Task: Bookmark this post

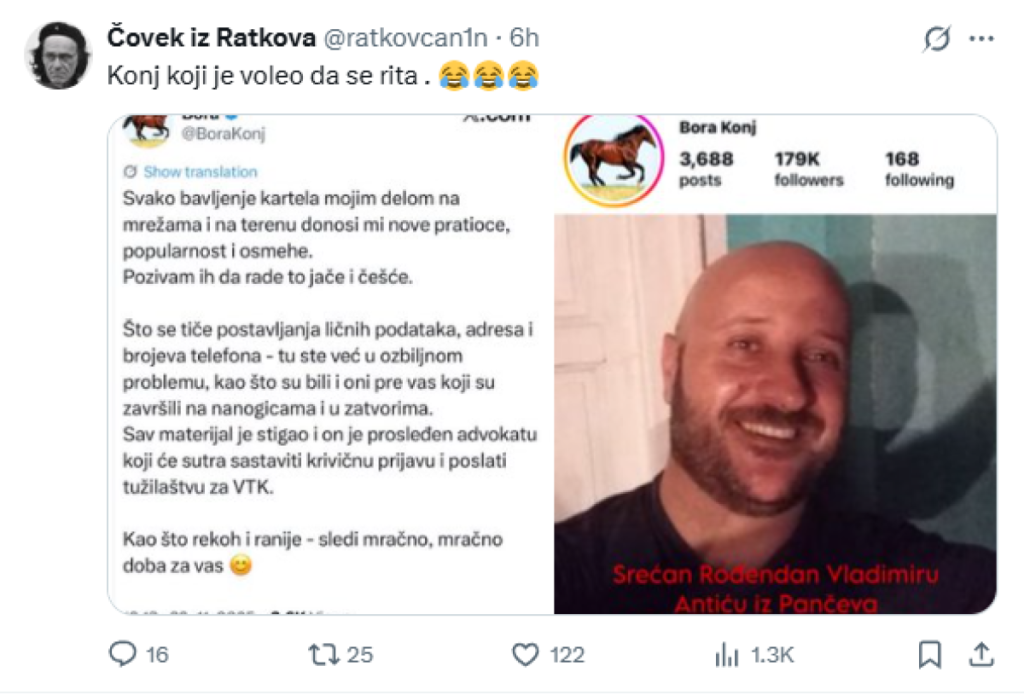Action: pyautogui.click(x=929, y=655)
